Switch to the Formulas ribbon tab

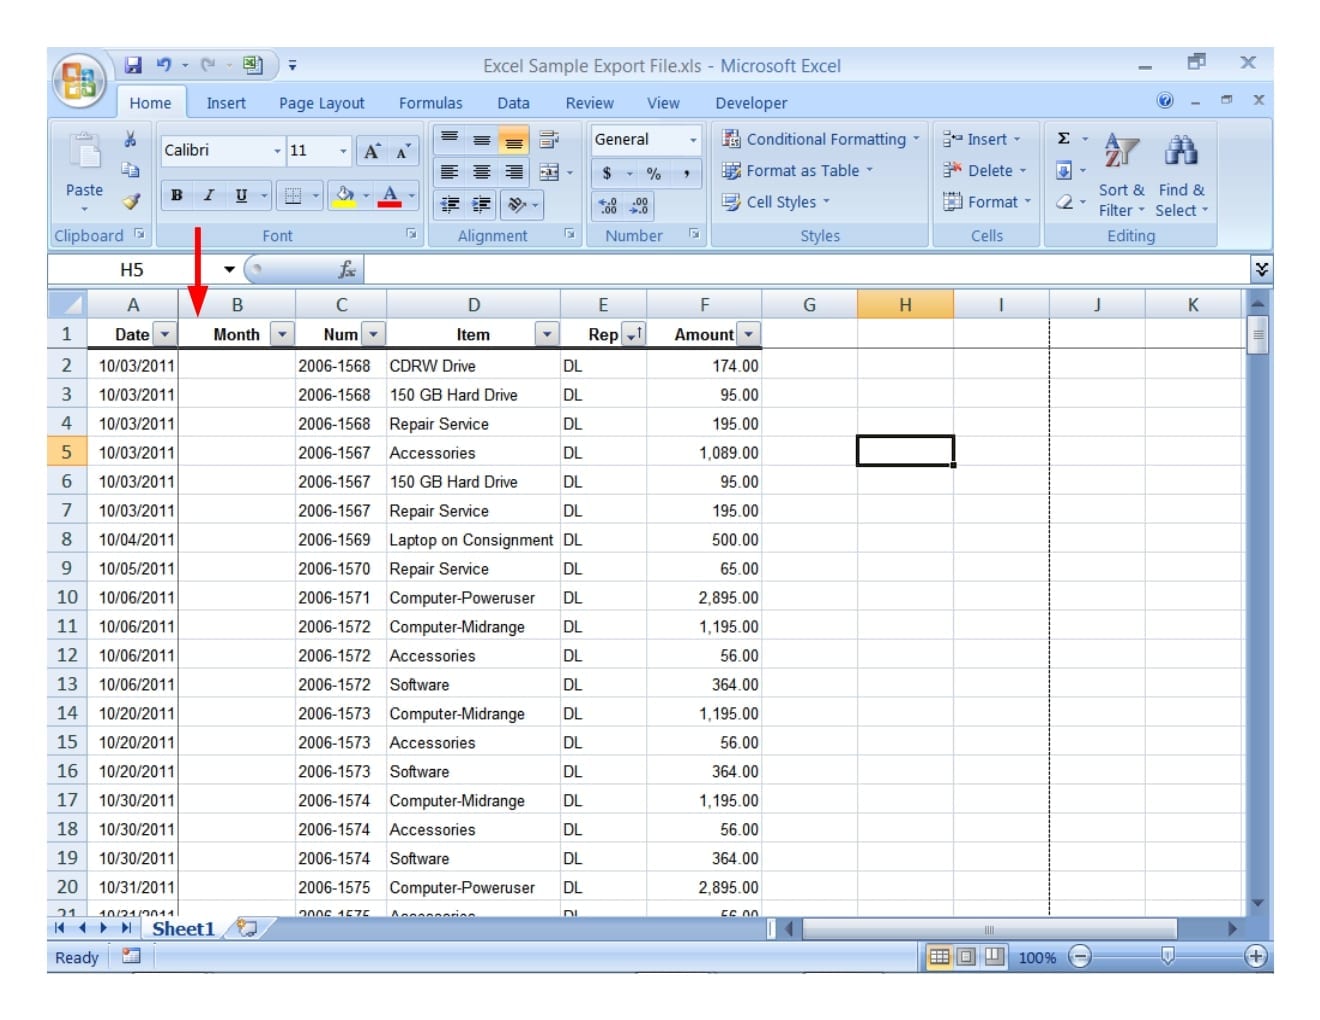click(430, 102)
